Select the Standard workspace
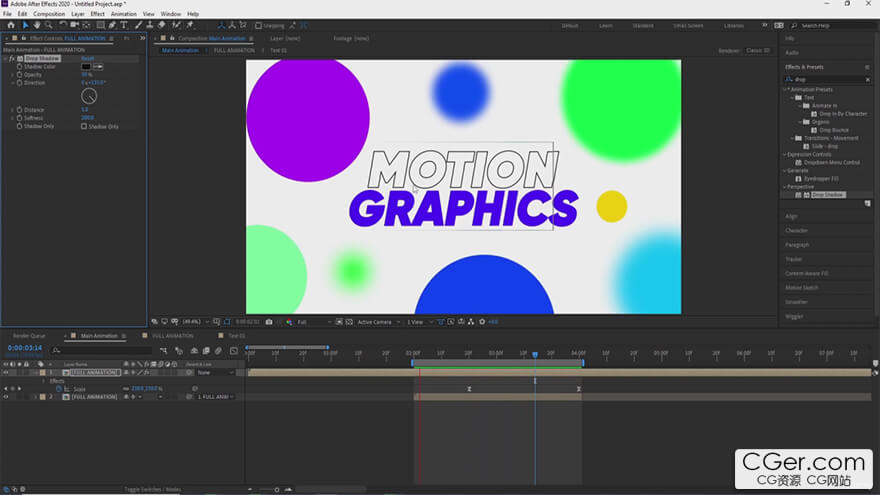The width and height of the screenshot is (880, 495). pyautogui.click(x=643, y=26)
